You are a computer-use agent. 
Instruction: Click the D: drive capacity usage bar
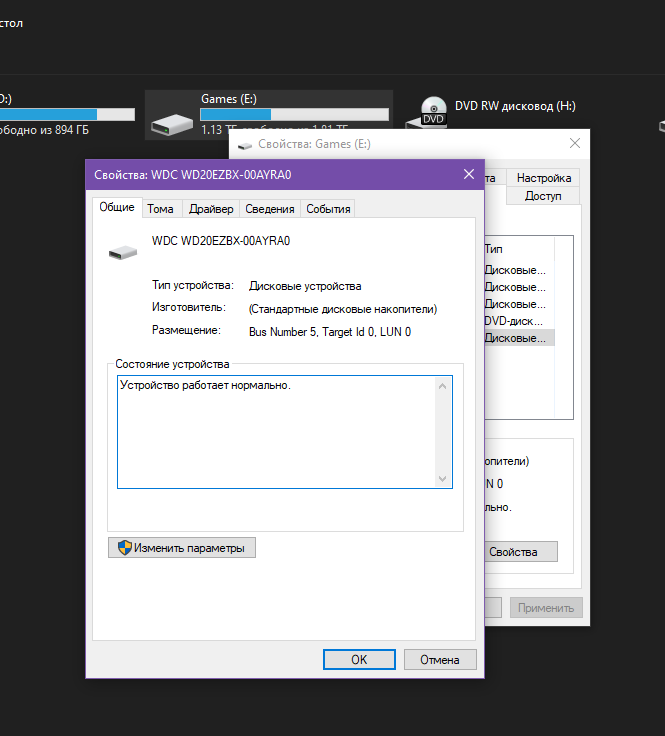tap(67, 114)
